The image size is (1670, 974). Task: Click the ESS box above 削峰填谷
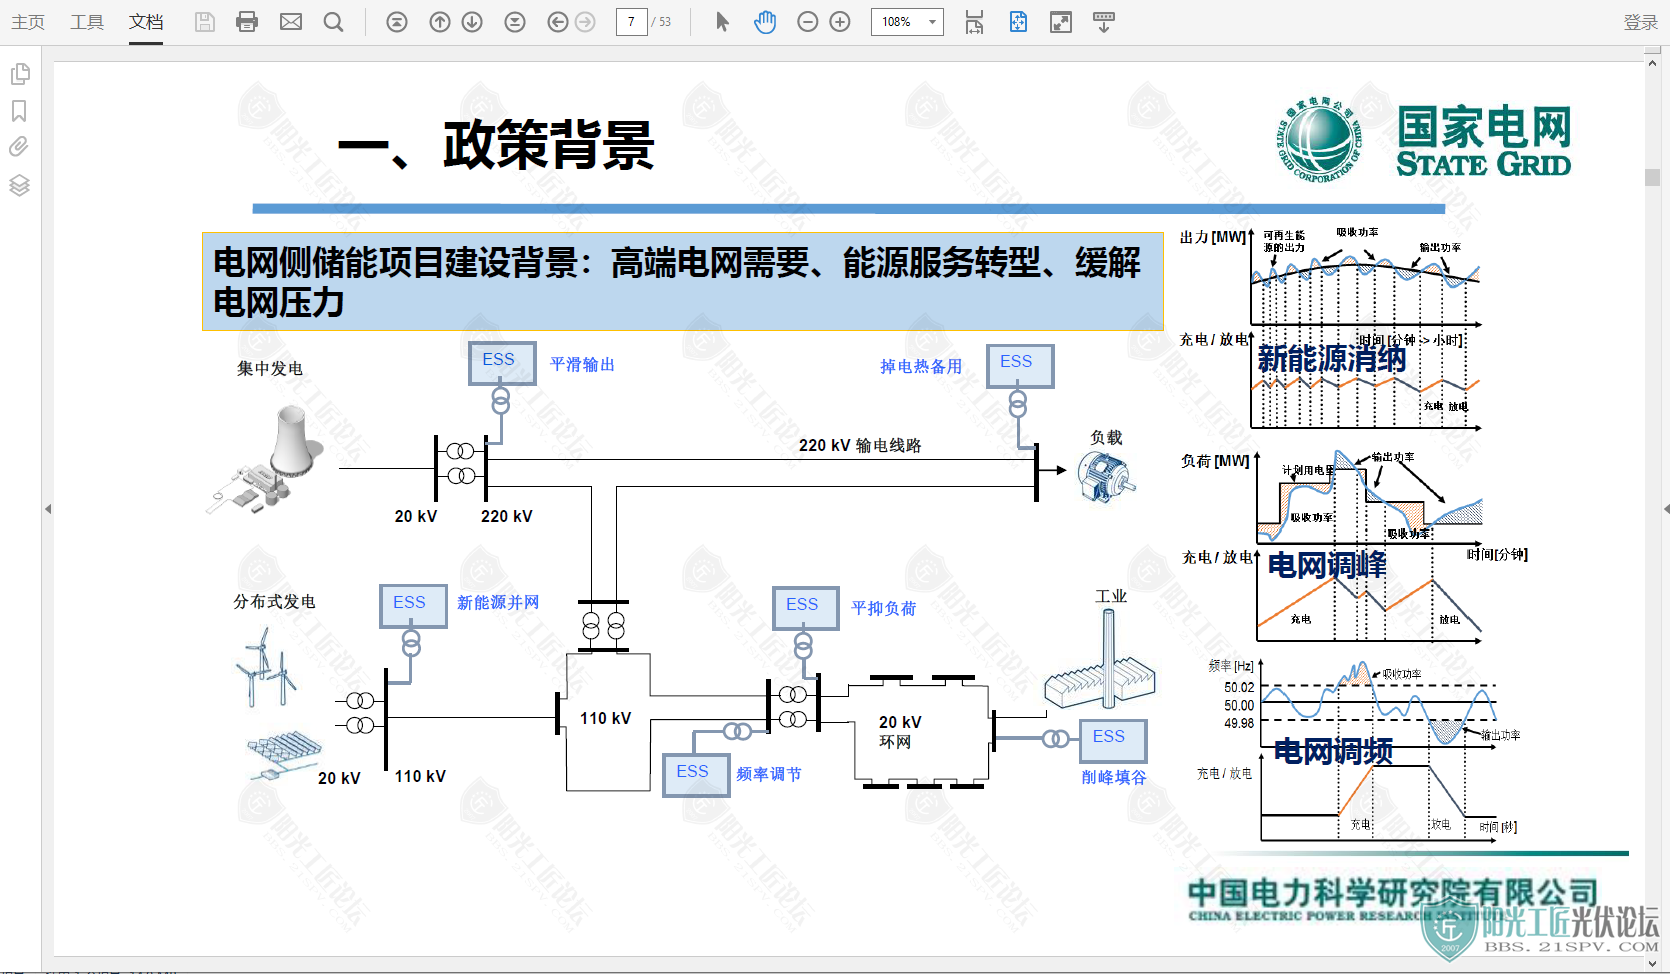point(1113,741)
